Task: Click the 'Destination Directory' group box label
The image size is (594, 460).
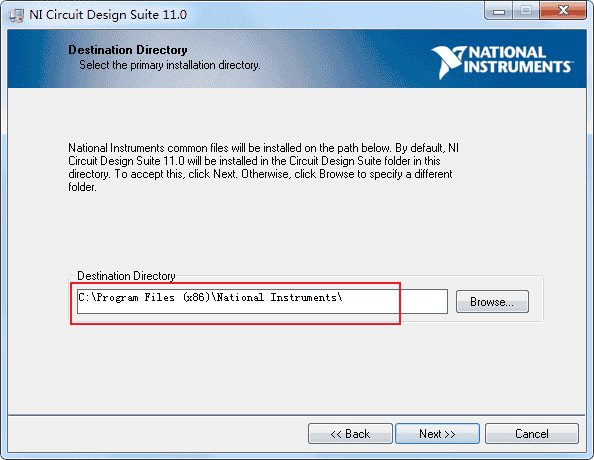Action: [126, 276]
